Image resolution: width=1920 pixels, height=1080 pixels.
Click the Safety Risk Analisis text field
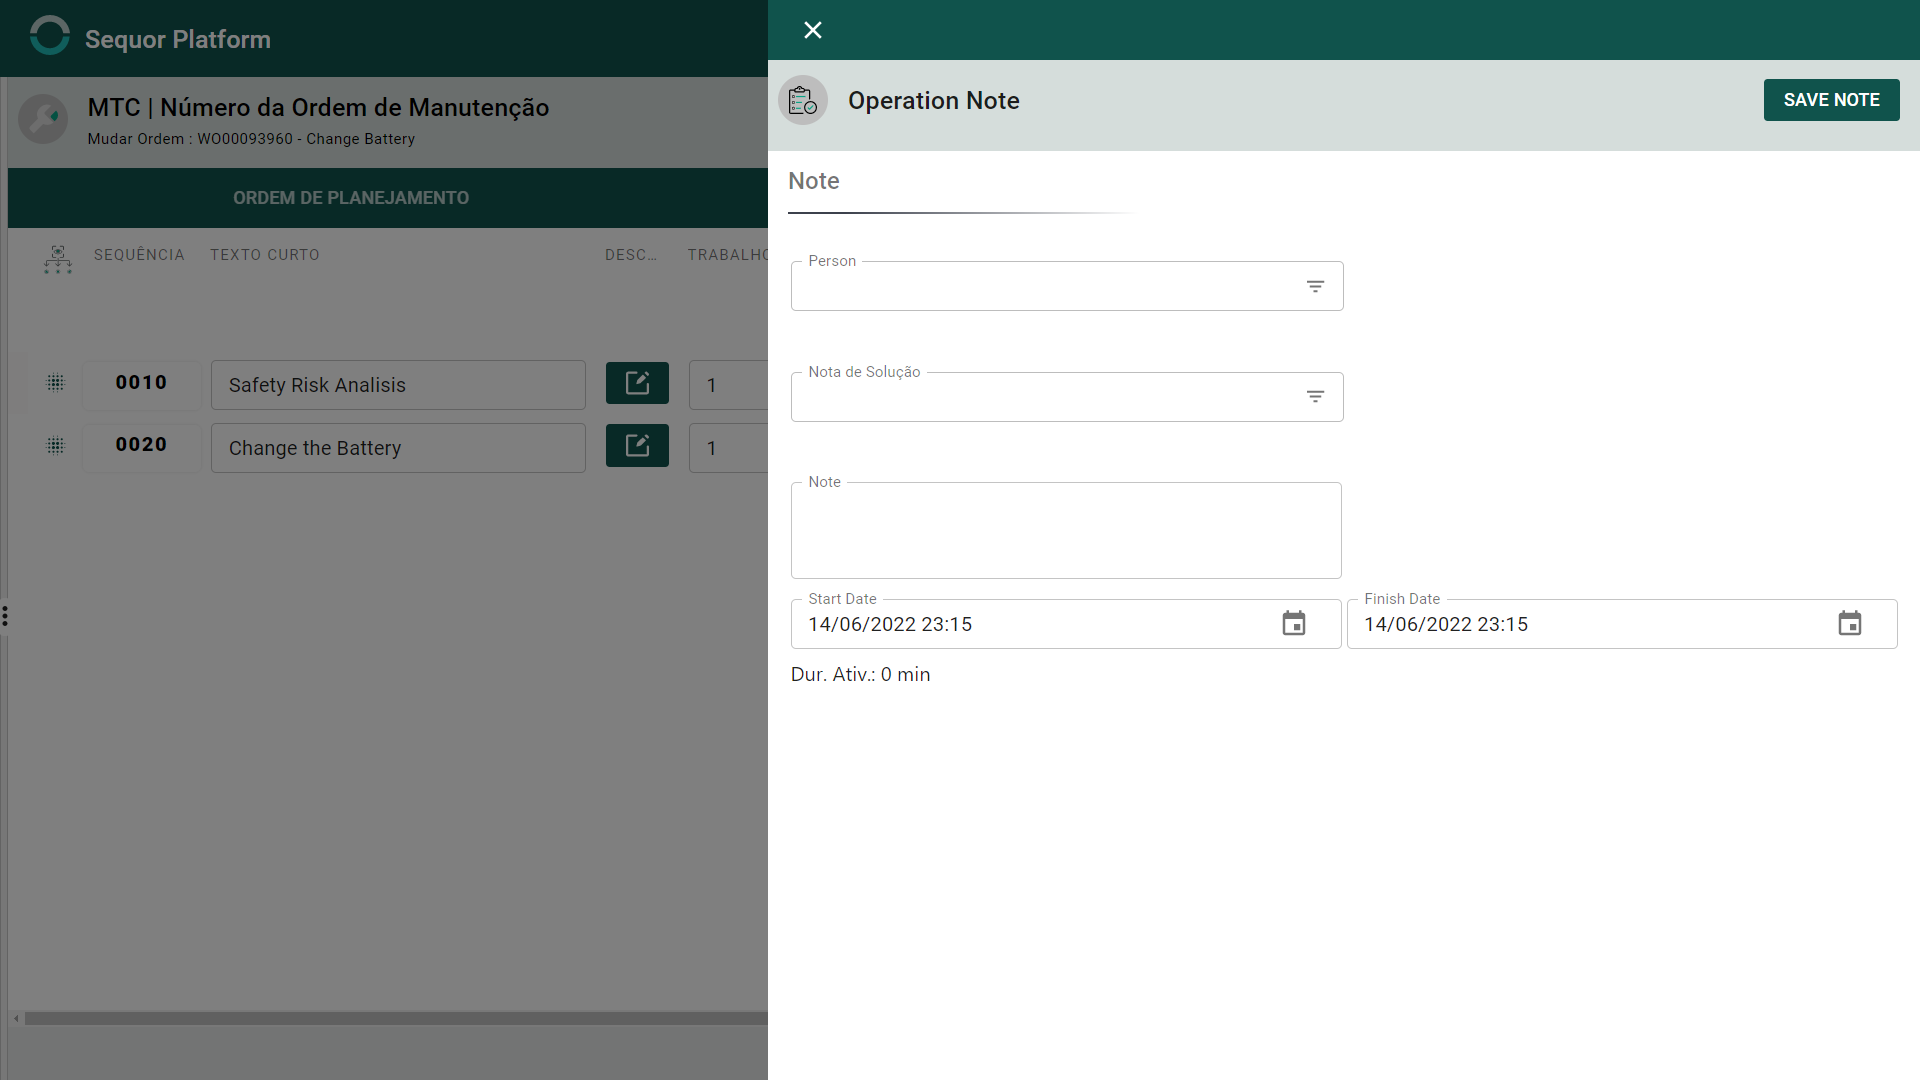pyautogui.click(x=398, y=385)
